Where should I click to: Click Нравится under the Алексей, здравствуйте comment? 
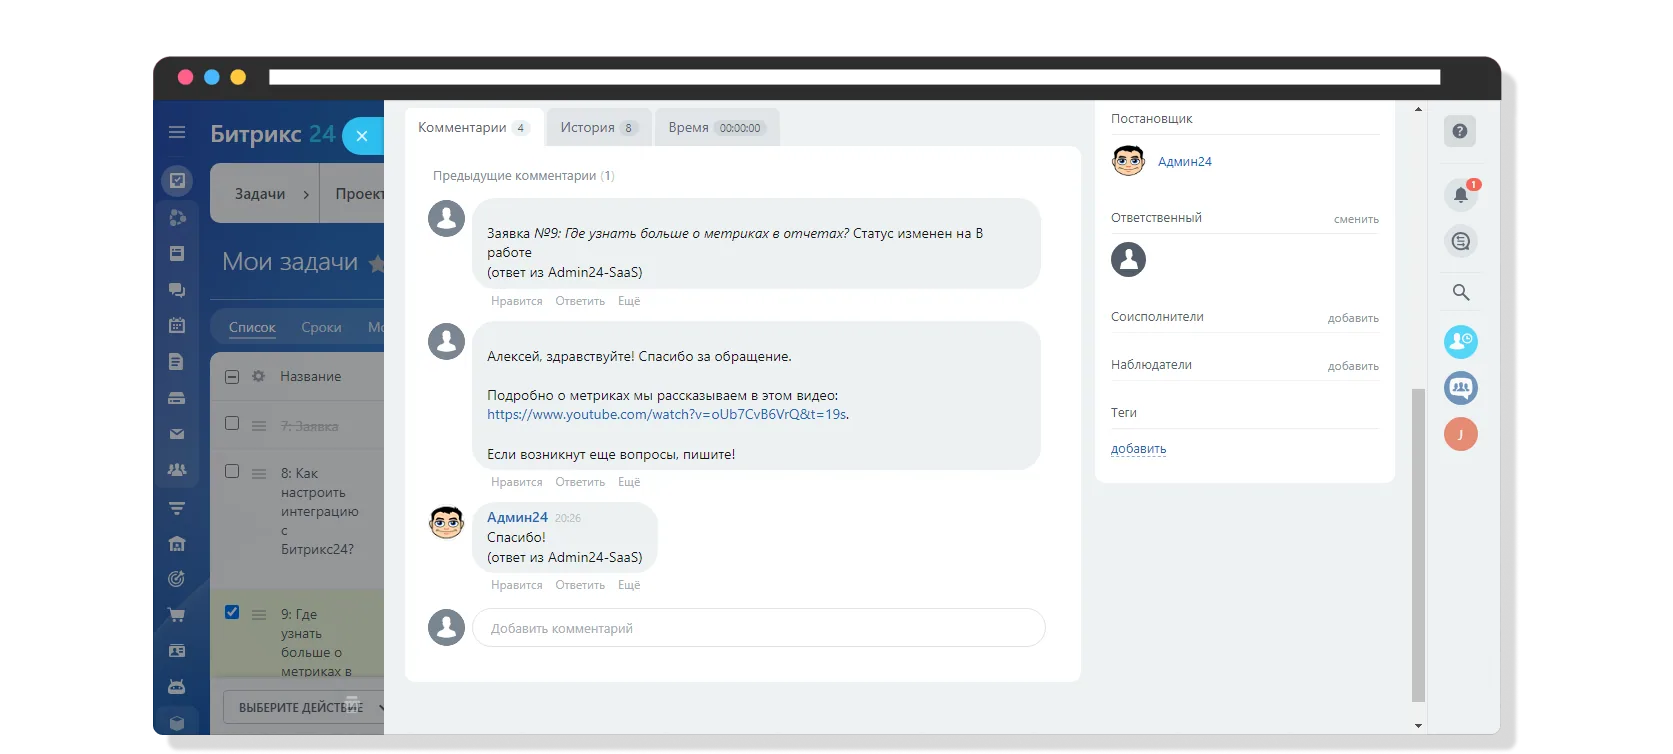point(517,482)
